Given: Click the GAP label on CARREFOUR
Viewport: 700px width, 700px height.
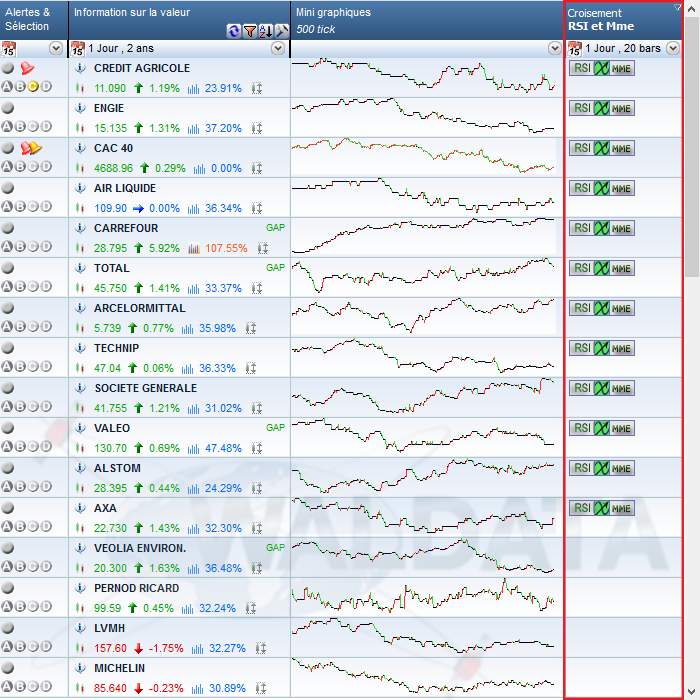Looking at the screenshot, I should 275,228.
